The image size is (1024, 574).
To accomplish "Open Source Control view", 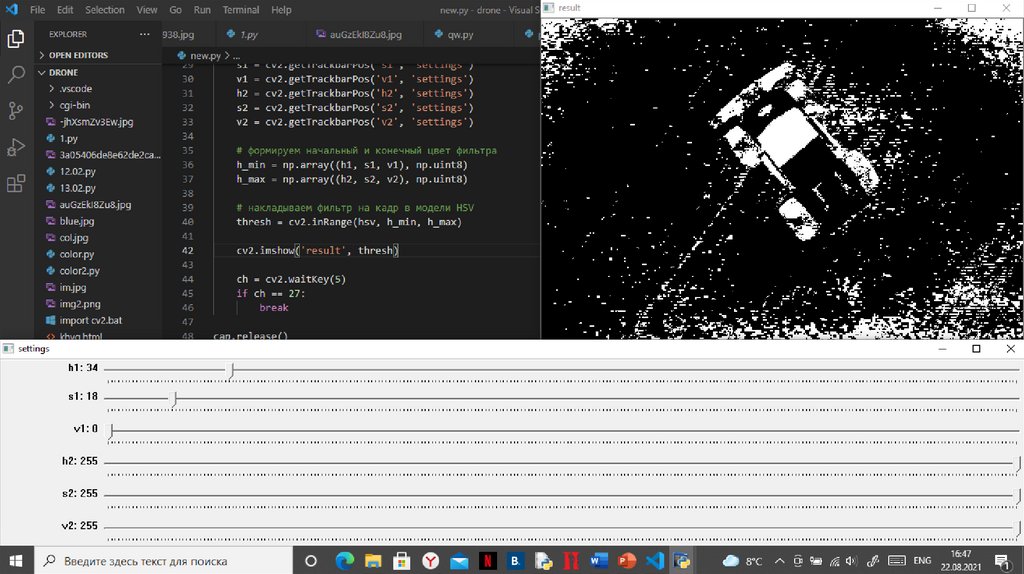I will [x=16, y=111].
